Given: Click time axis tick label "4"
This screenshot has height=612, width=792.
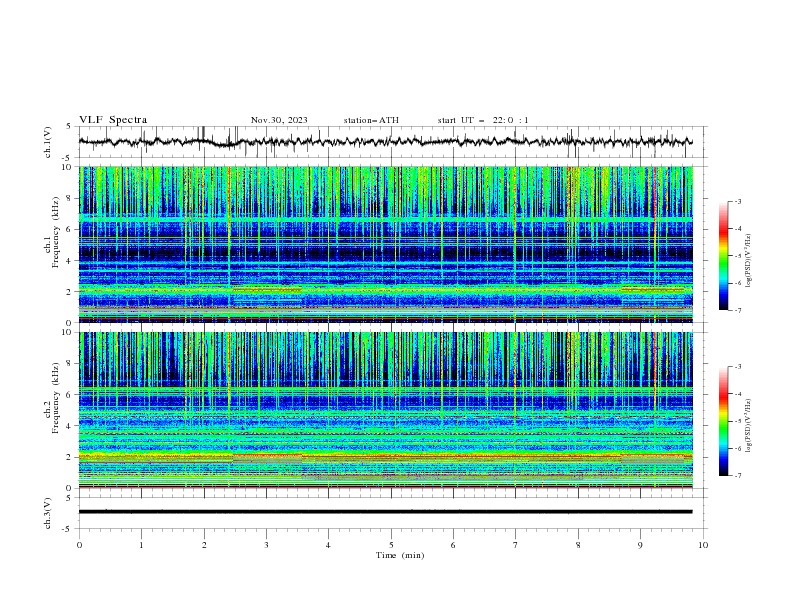Looking at the screenshot, I should click(328, 545).
